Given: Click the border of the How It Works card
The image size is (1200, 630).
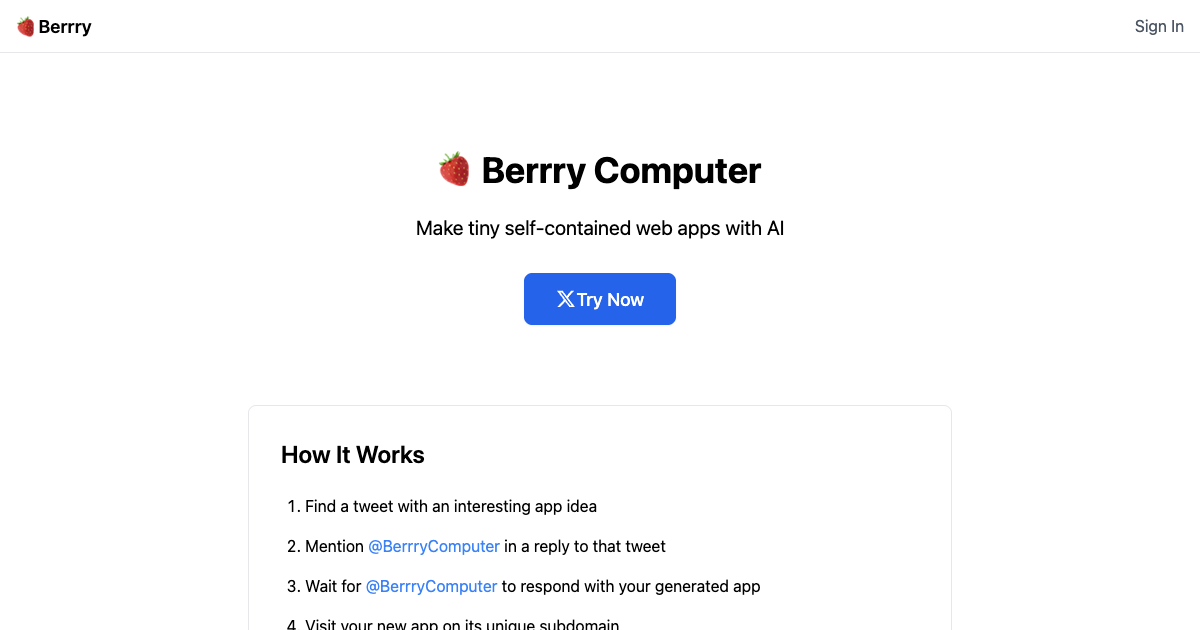Looking at the screenshot, I should (600, 406).
